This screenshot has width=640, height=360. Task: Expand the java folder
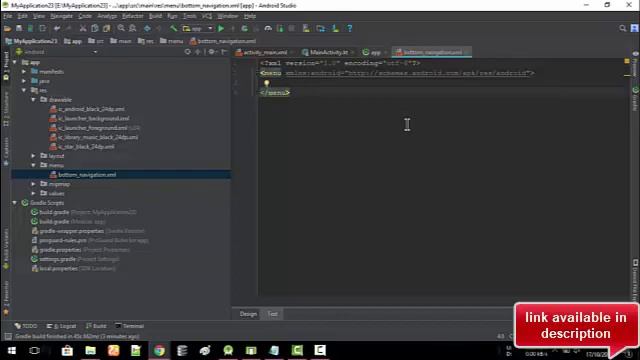(x=24, y=81)
